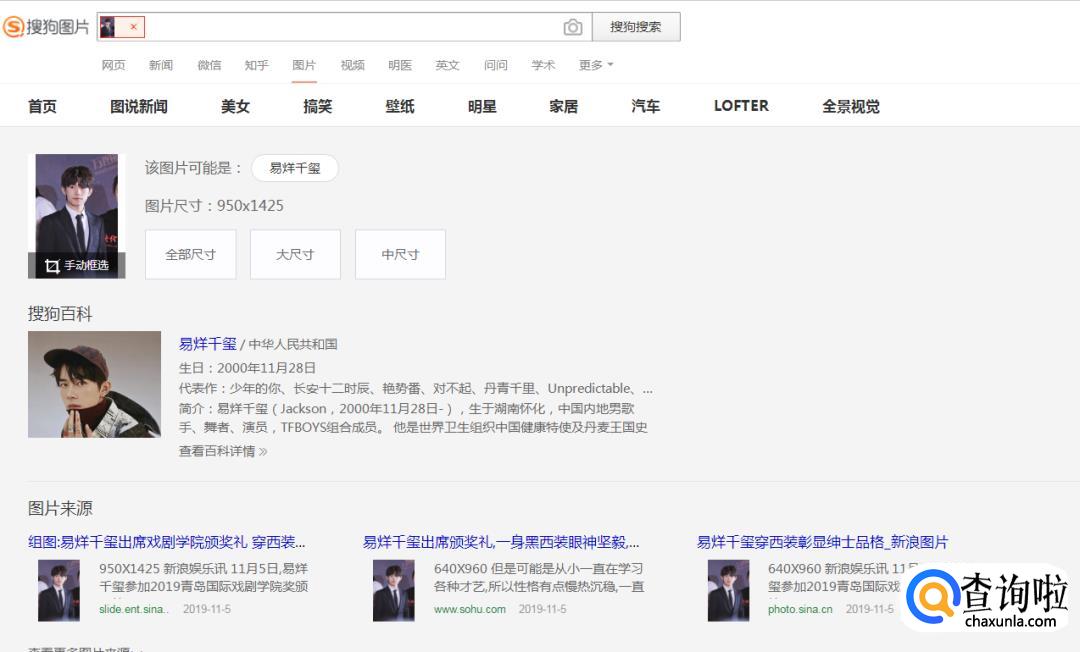The height and width of the screenshot is (652, 1080).
Task: Click in the image search input field
Action: 350,27
